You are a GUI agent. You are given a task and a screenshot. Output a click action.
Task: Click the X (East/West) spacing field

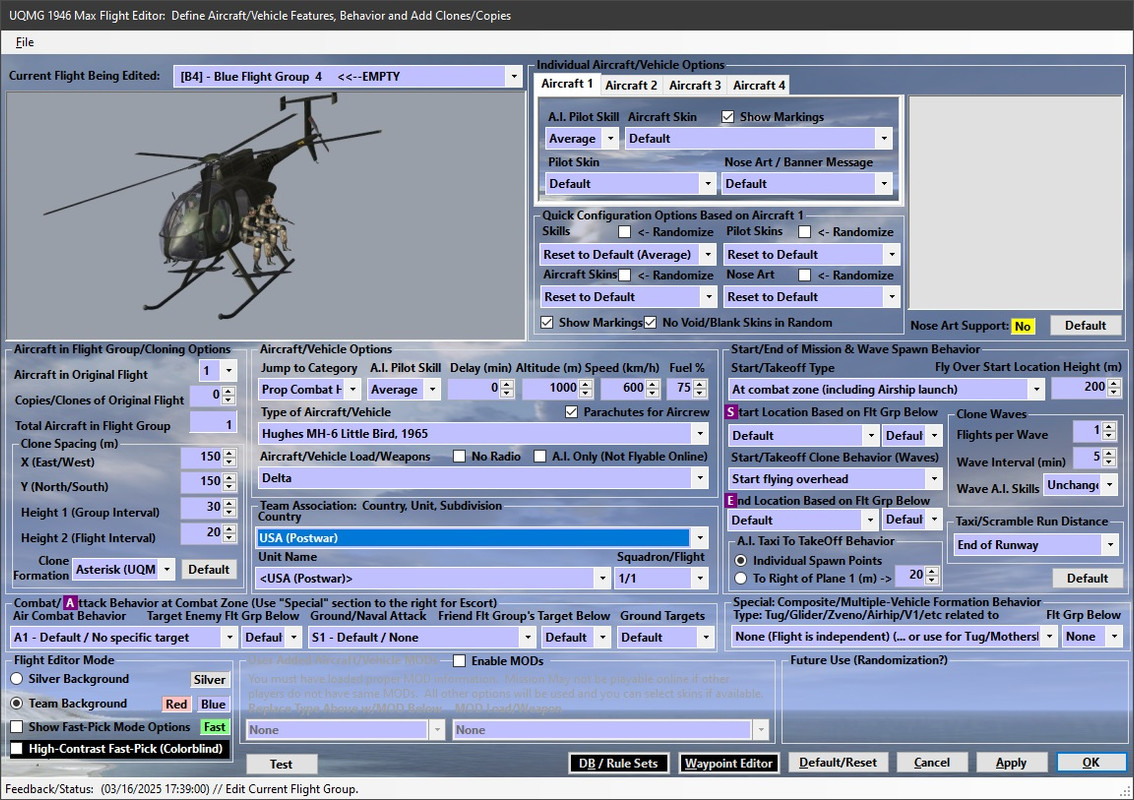201,457
